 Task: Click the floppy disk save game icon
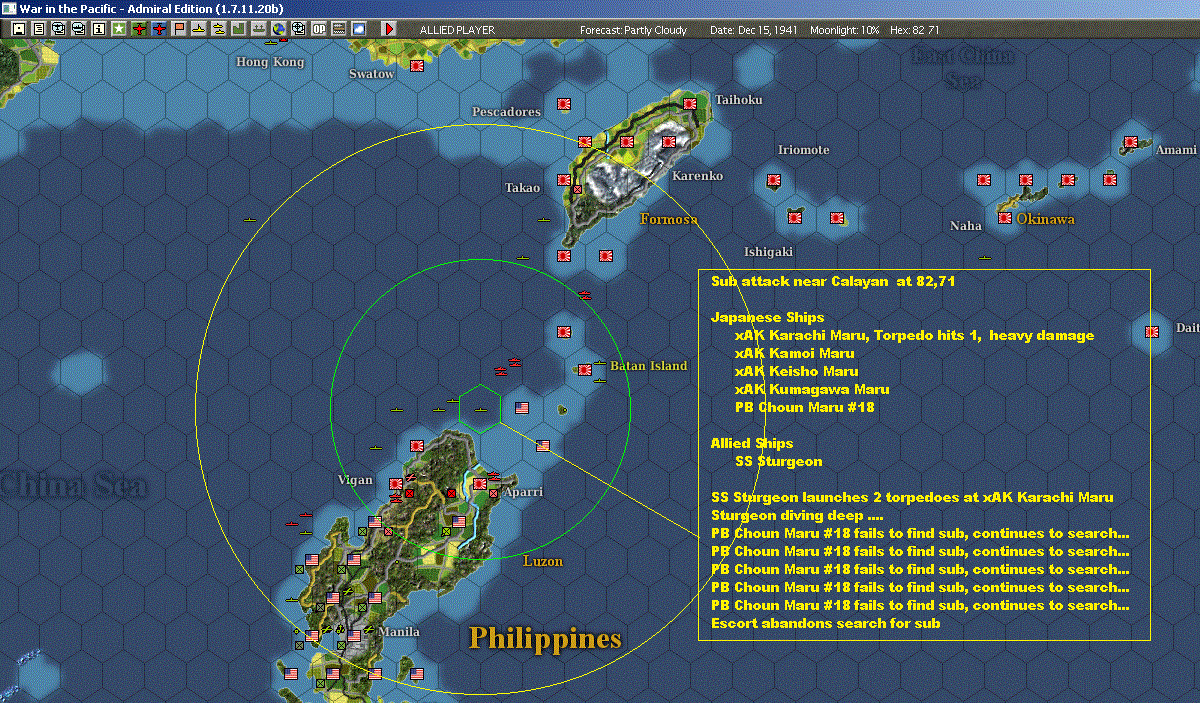tap(18, 29)
